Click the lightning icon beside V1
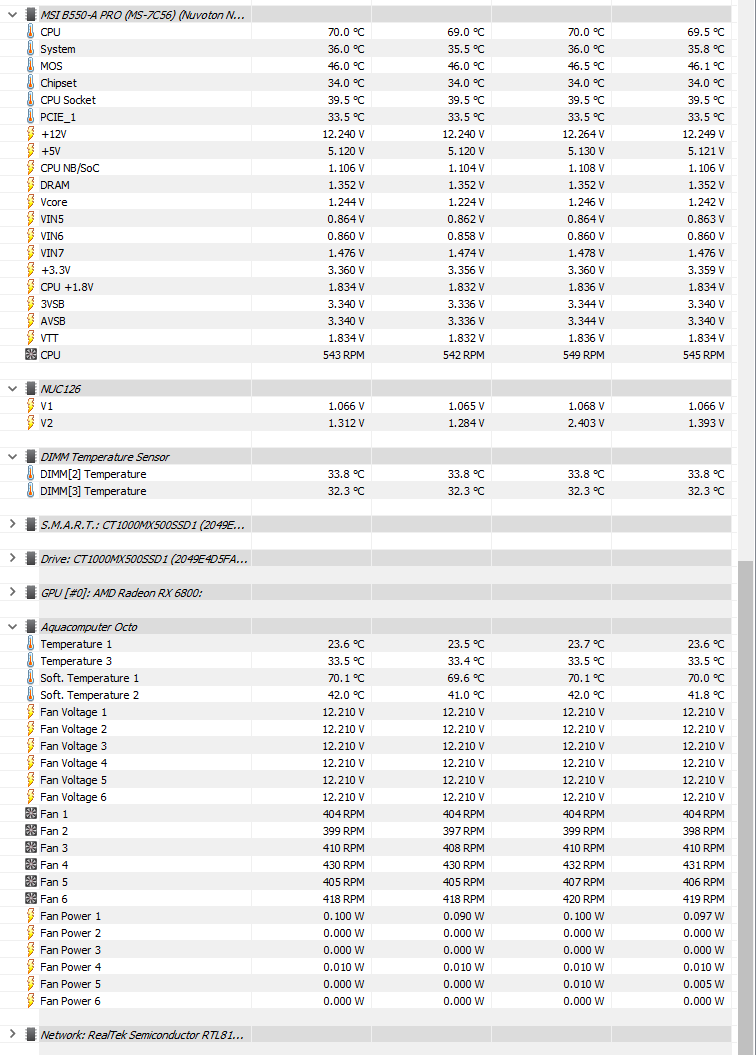 (x=30, y=406)
